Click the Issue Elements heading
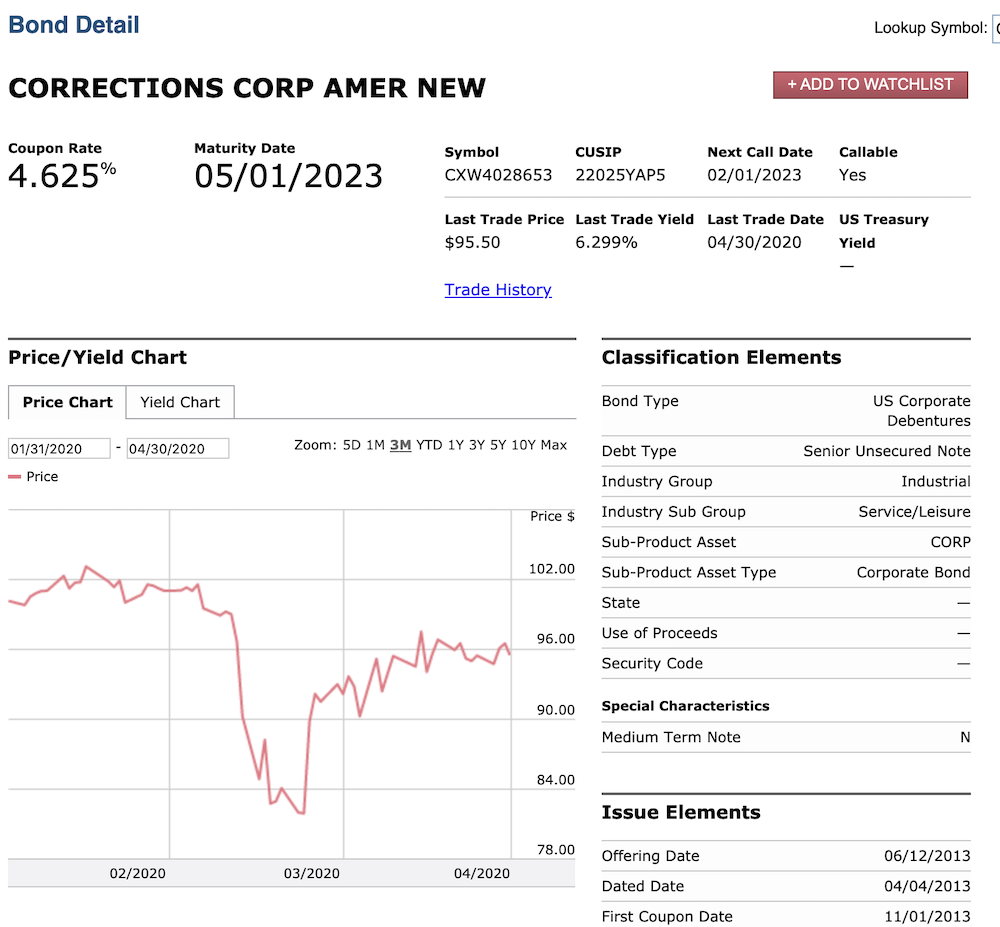 coord(681,812)
